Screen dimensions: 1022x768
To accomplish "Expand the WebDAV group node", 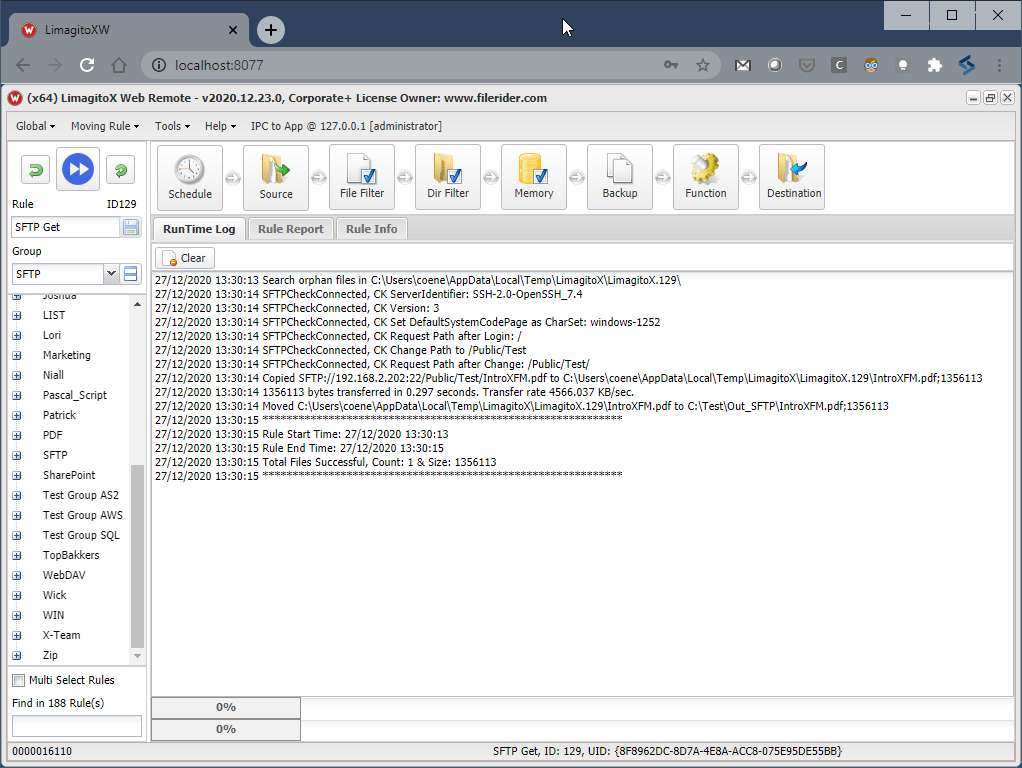I will (x=16, y=575).
